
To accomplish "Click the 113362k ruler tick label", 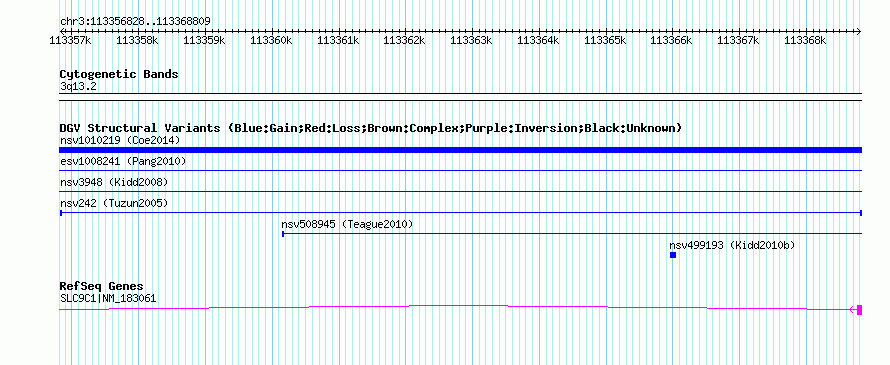I will click(x=405, y=40).
